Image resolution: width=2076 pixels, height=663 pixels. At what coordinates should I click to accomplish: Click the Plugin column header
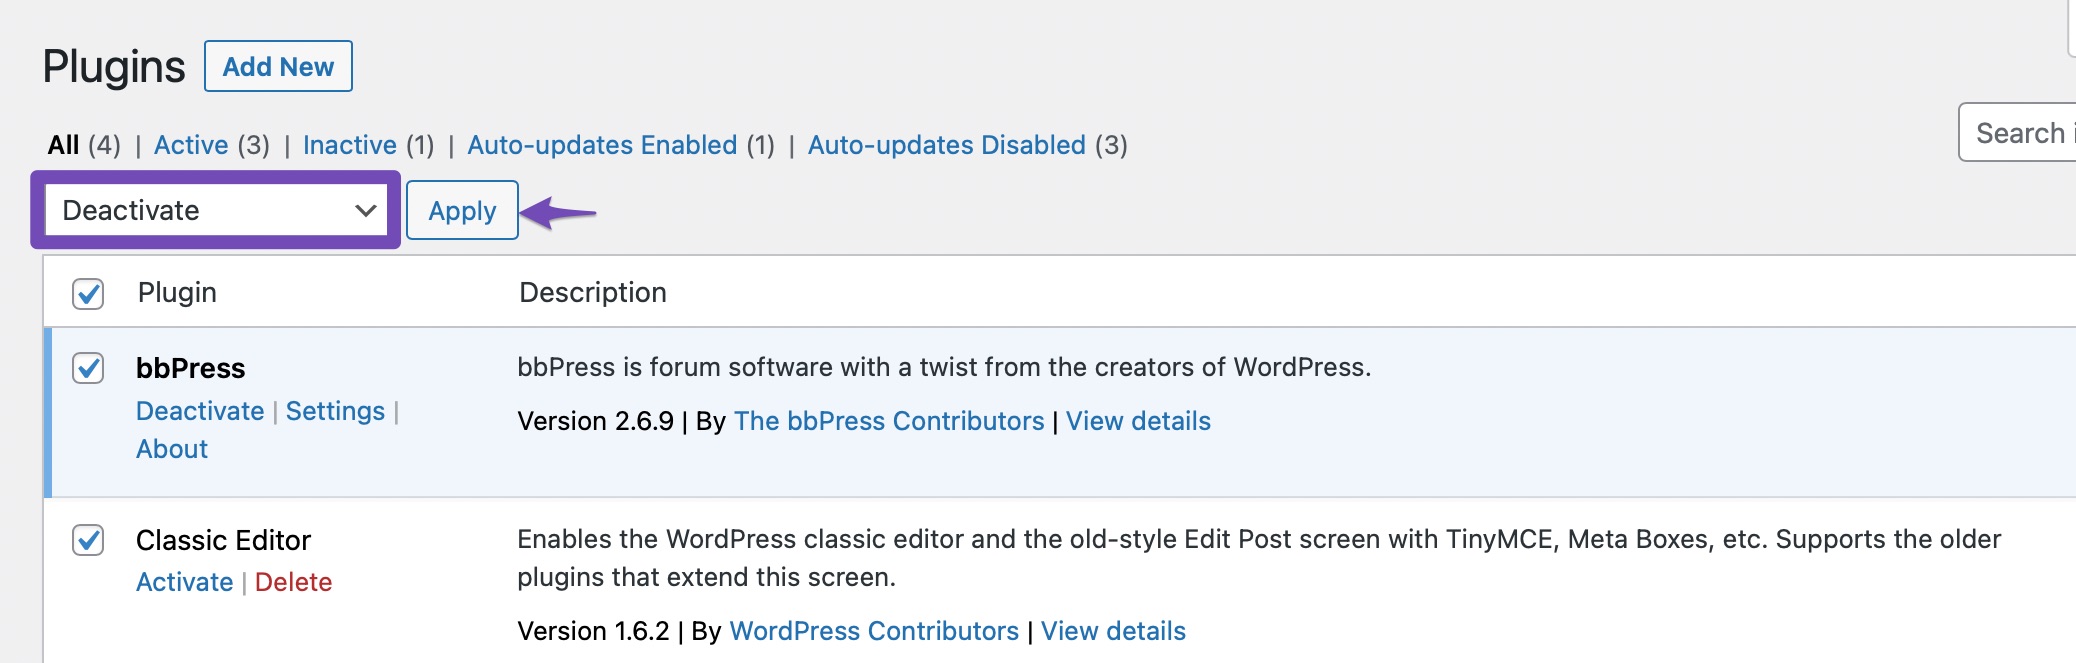pos(177,292)
